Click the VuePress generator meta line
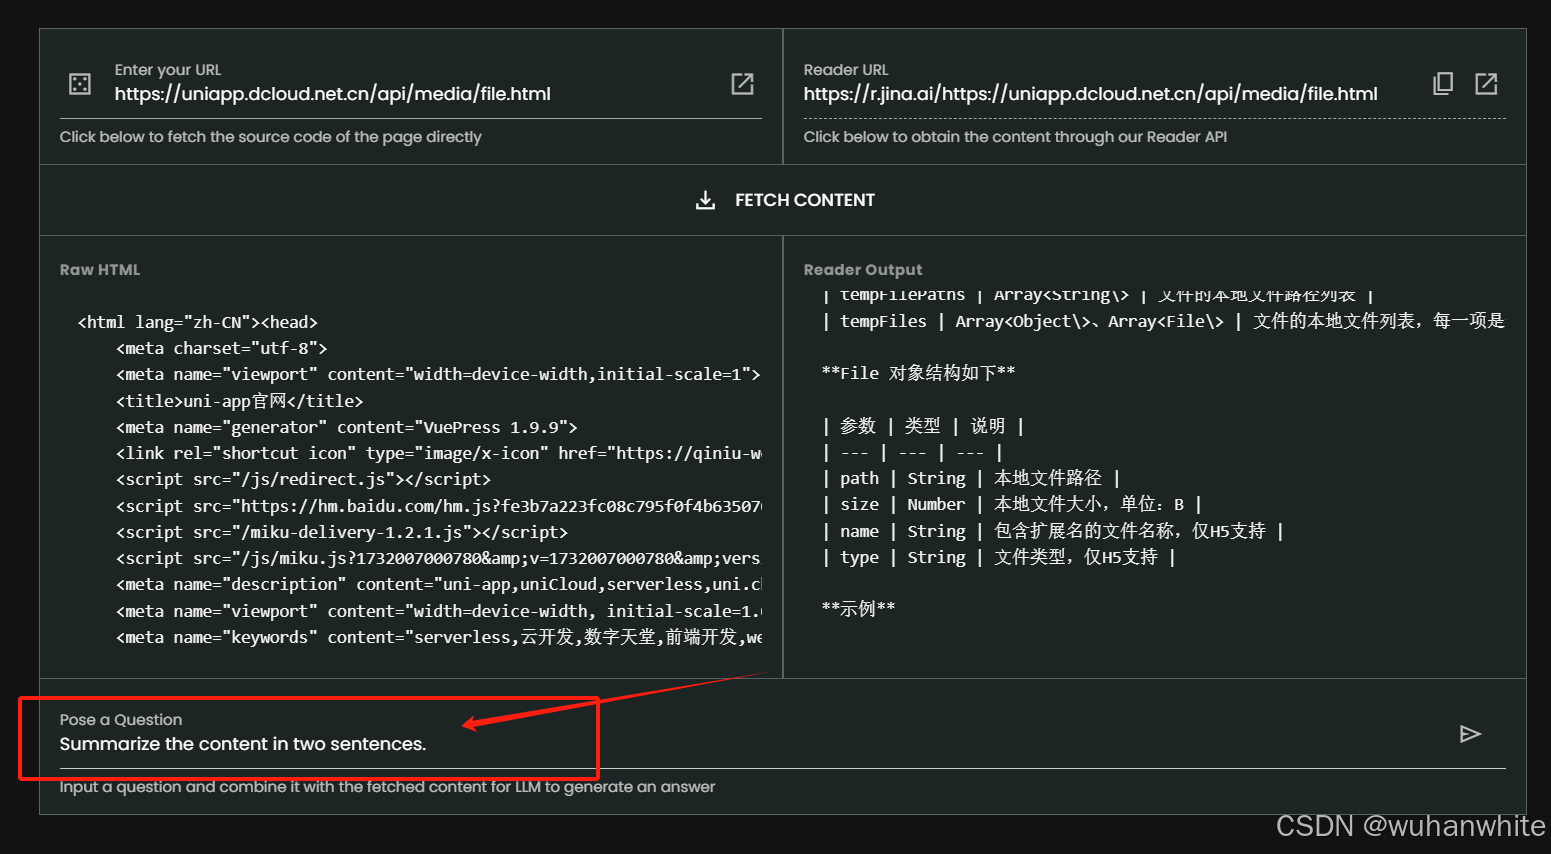The image size is (1551, 854). [x=346, y=427]
